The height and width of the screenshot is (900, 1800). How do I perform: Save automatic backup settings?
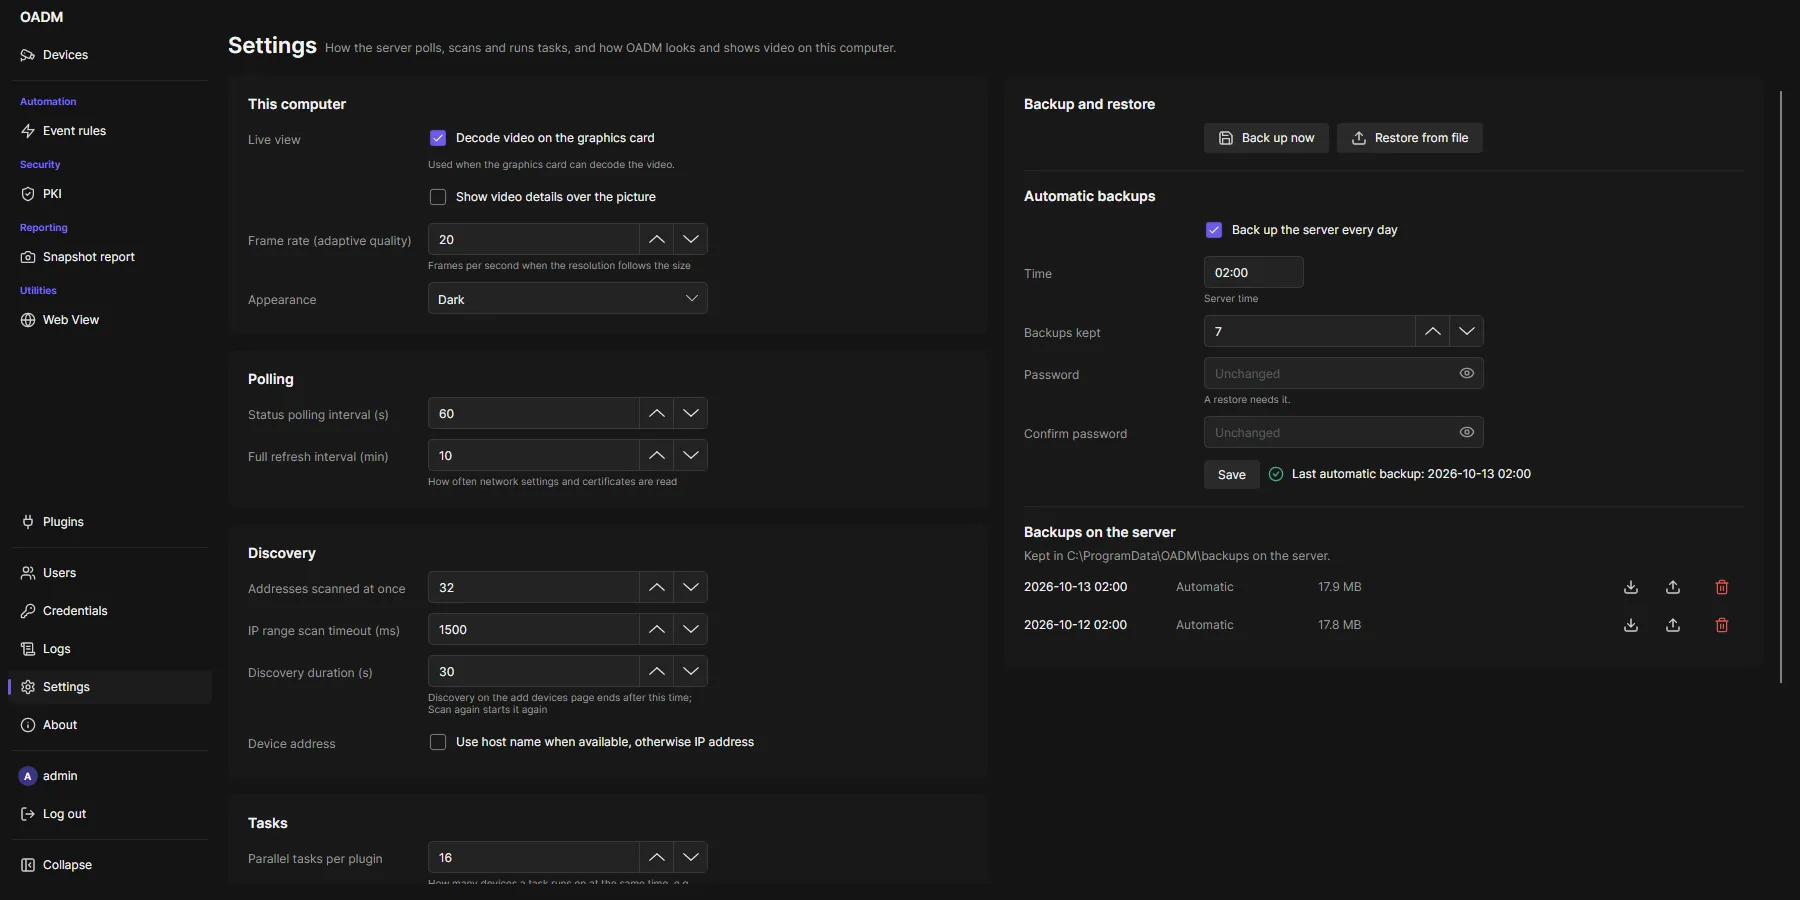pos(1232,475)
